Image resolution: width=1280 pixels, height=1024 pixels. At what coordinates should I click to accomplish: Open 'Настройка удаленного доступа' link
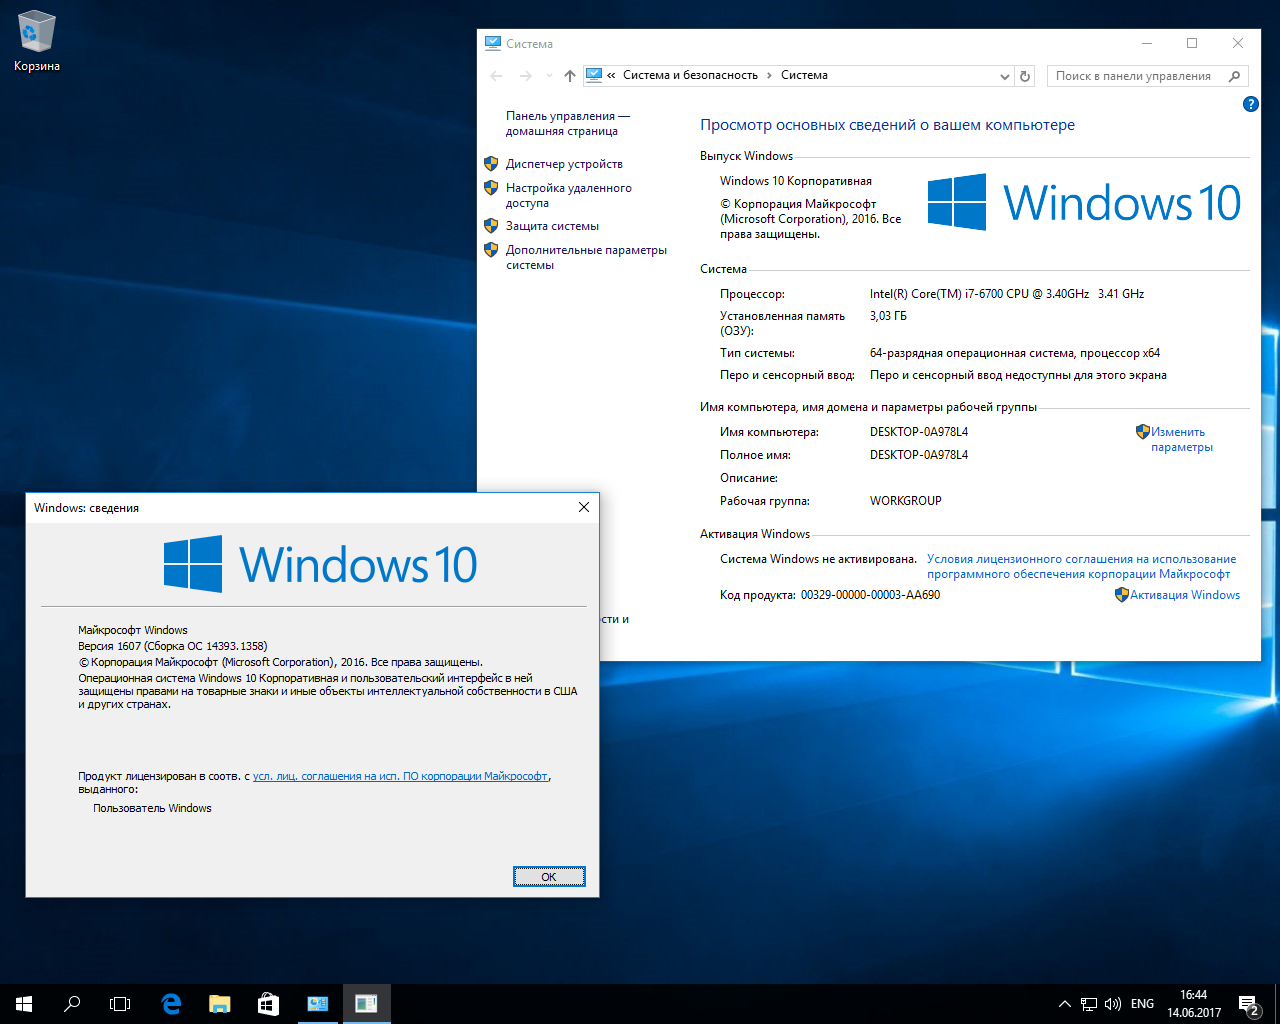click(x=568, y=195)
